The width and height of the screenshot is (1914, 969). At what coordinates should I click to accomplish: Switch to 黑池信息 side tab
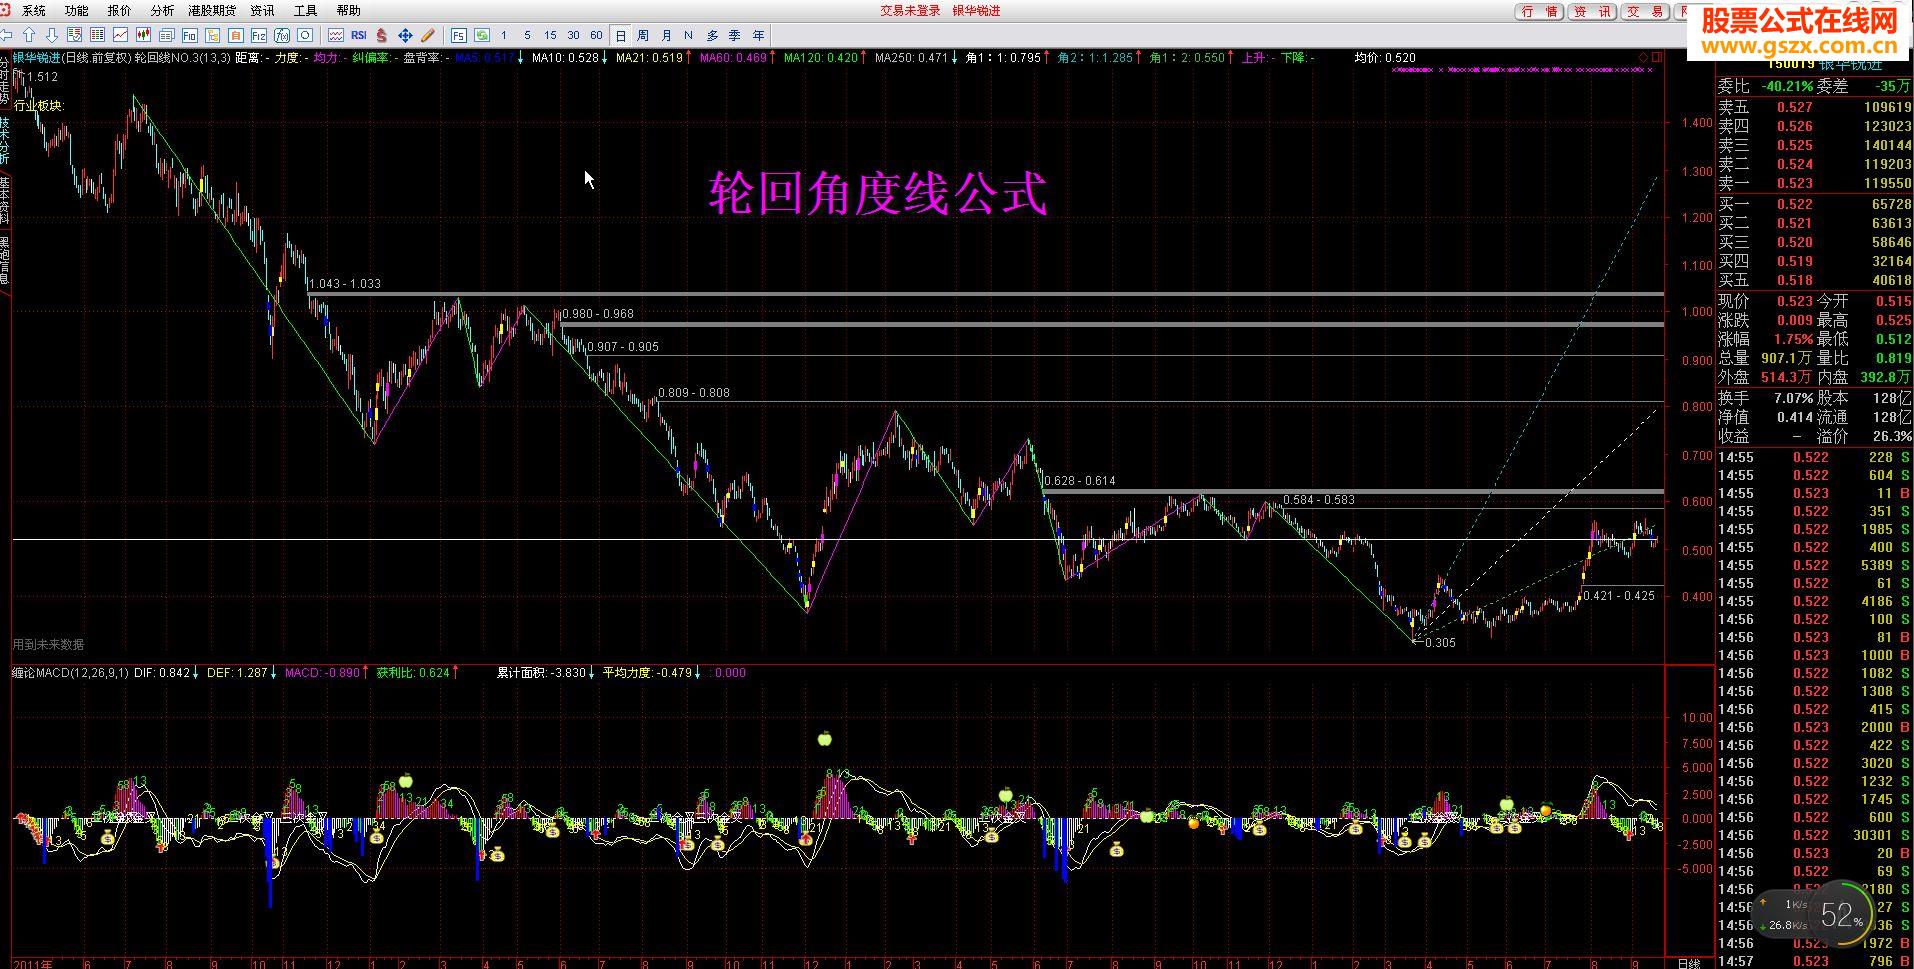5,259
